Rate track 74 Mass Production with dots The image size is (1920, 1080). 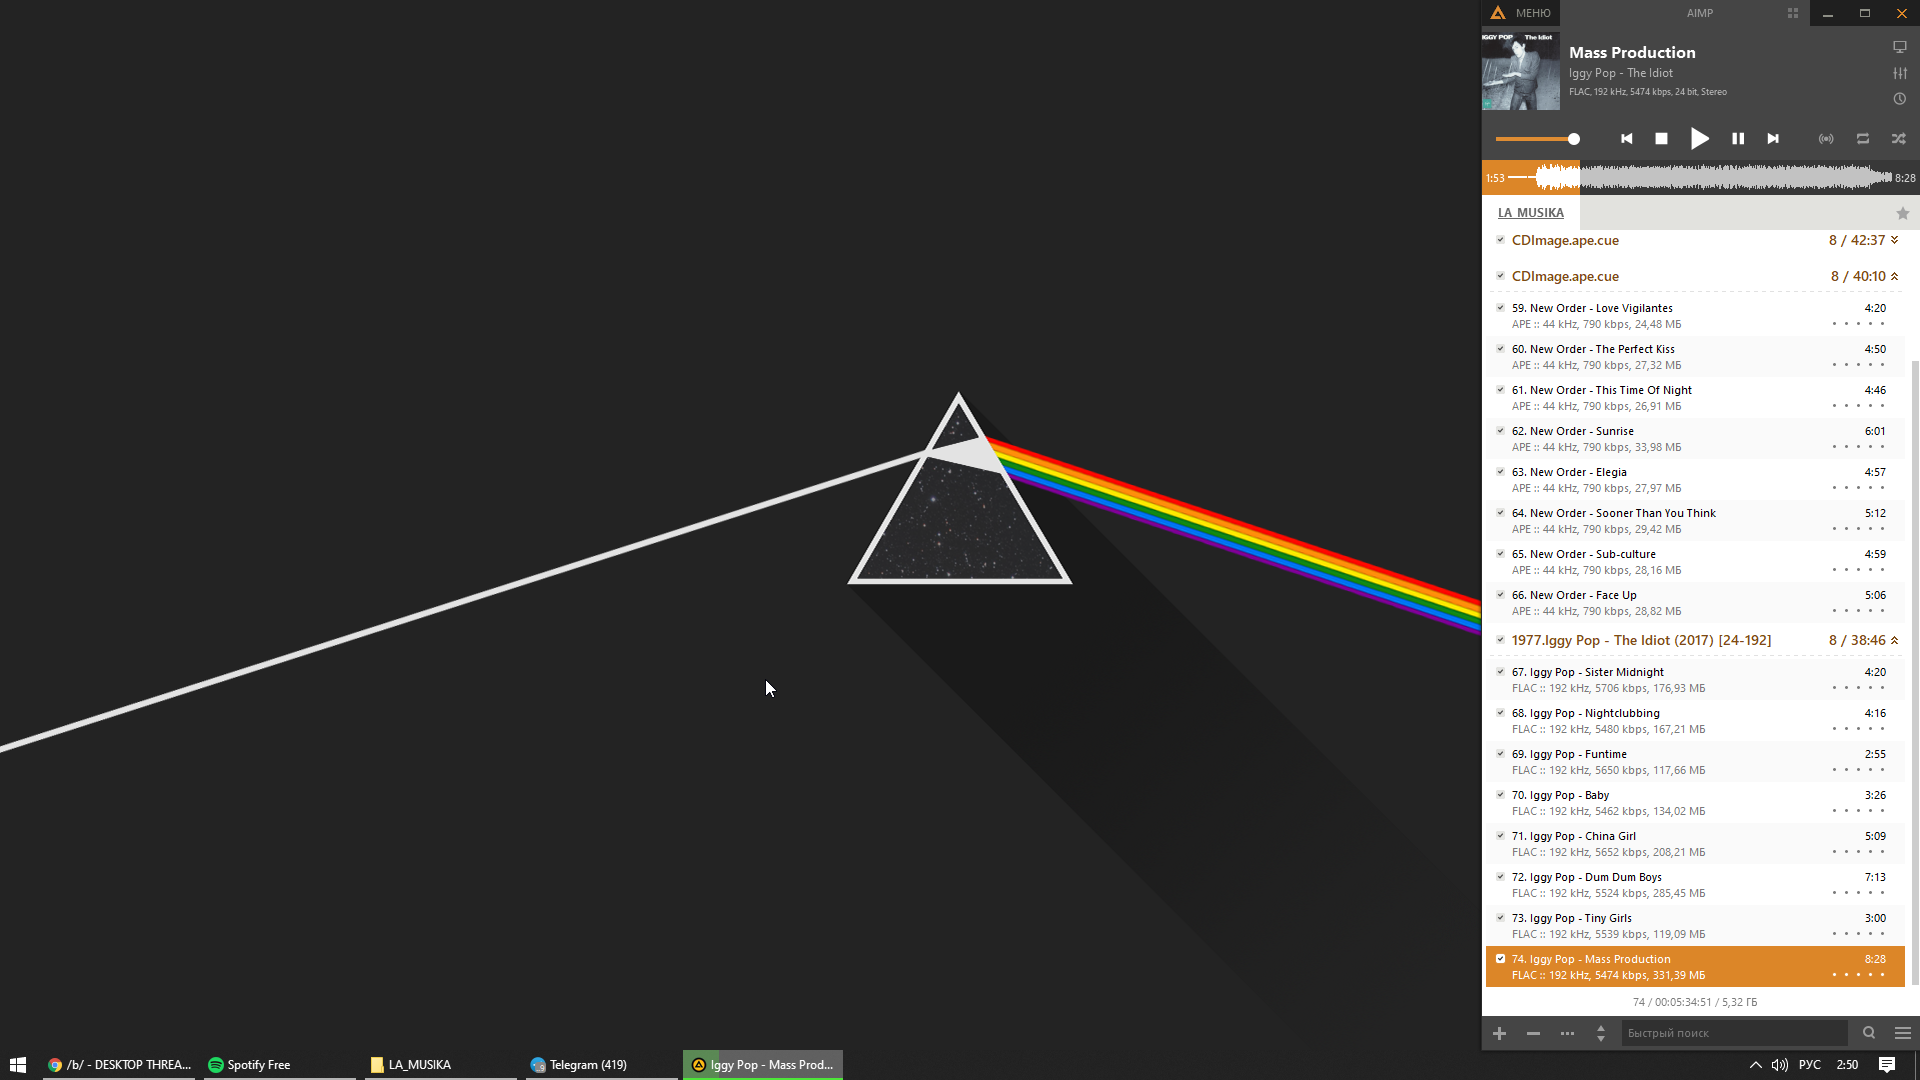click(x=1858, y=975)
